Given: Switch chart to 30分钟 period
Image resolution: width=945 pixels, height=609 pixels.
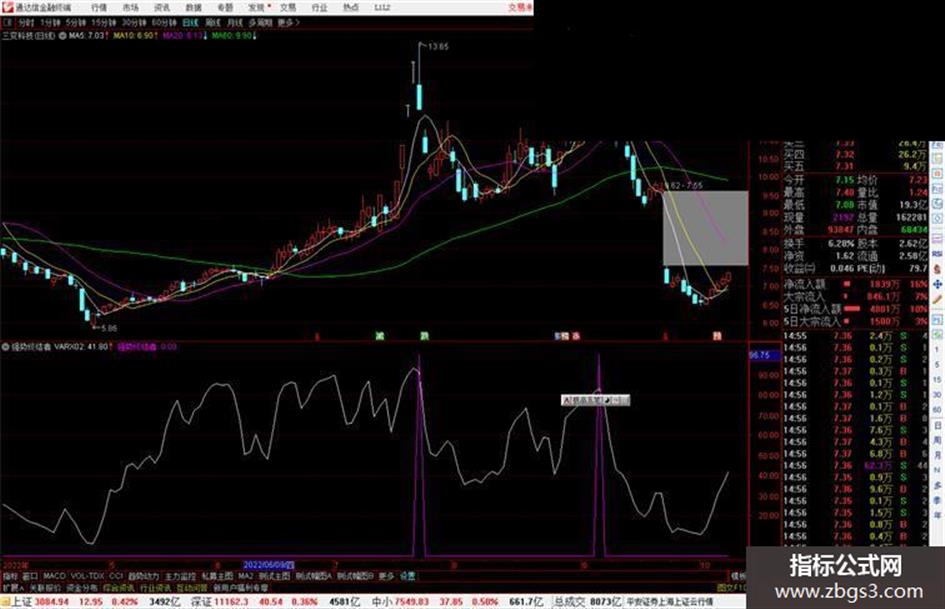Looking at the screenshot, I should tap(134, 22).
